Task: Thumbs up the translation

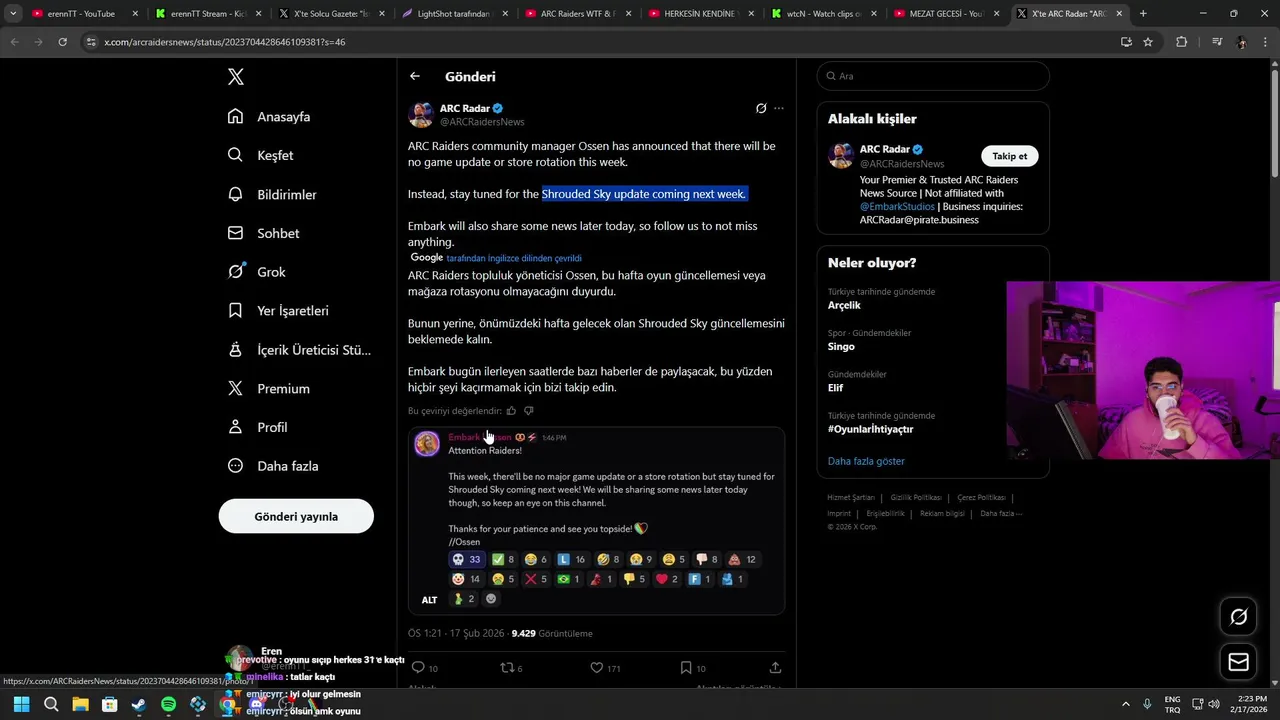Action: pyautogui.click(x=511, y=411)
